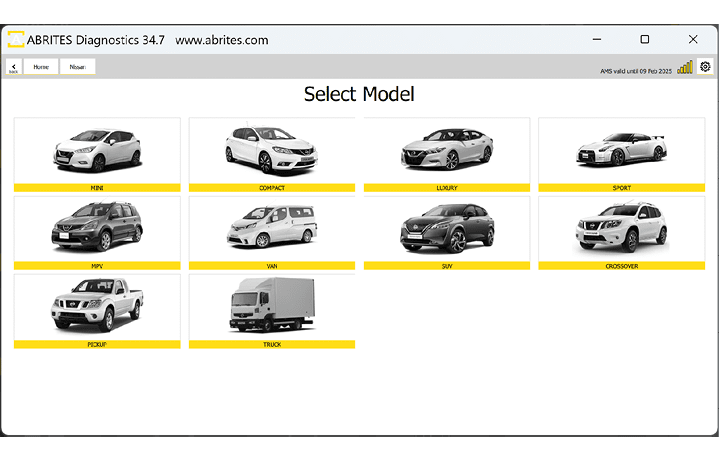Click the back arrow button
Viewport: 719px width, 461px height.
pos(14,67)
